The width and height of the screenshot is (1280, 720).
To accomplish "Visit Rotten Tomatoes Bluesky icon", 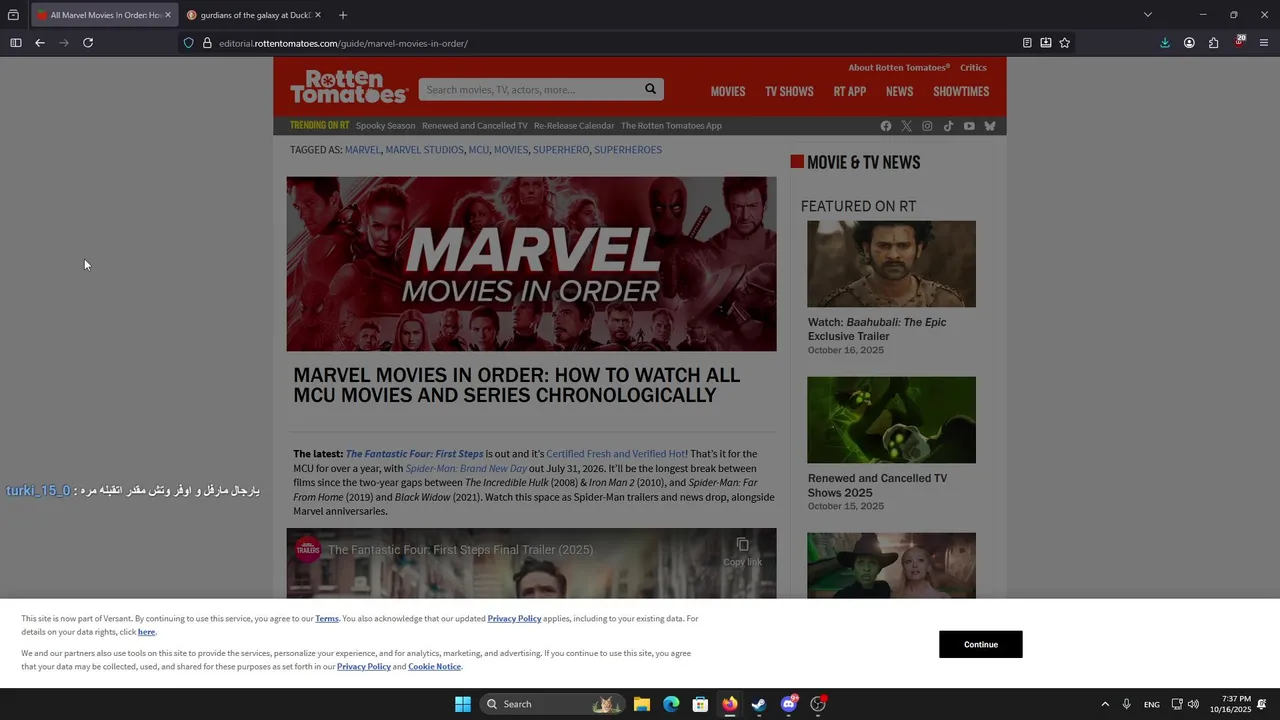I will [x=990, y=126].
